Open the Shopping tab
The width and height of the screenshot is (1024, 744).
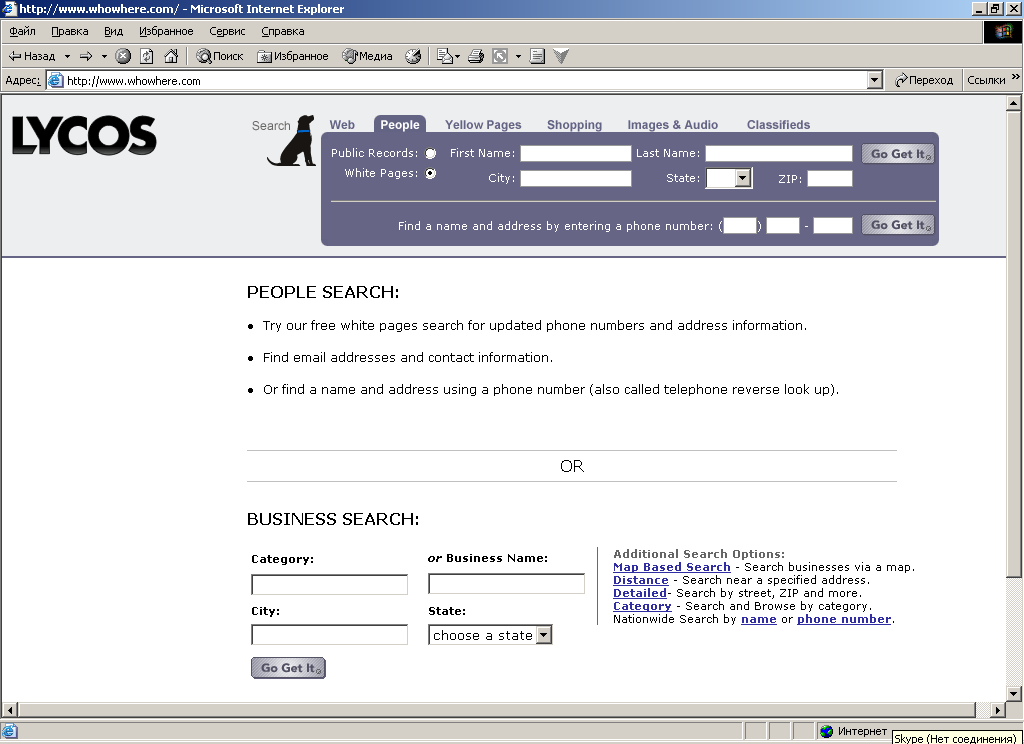(x=574, y=125)
